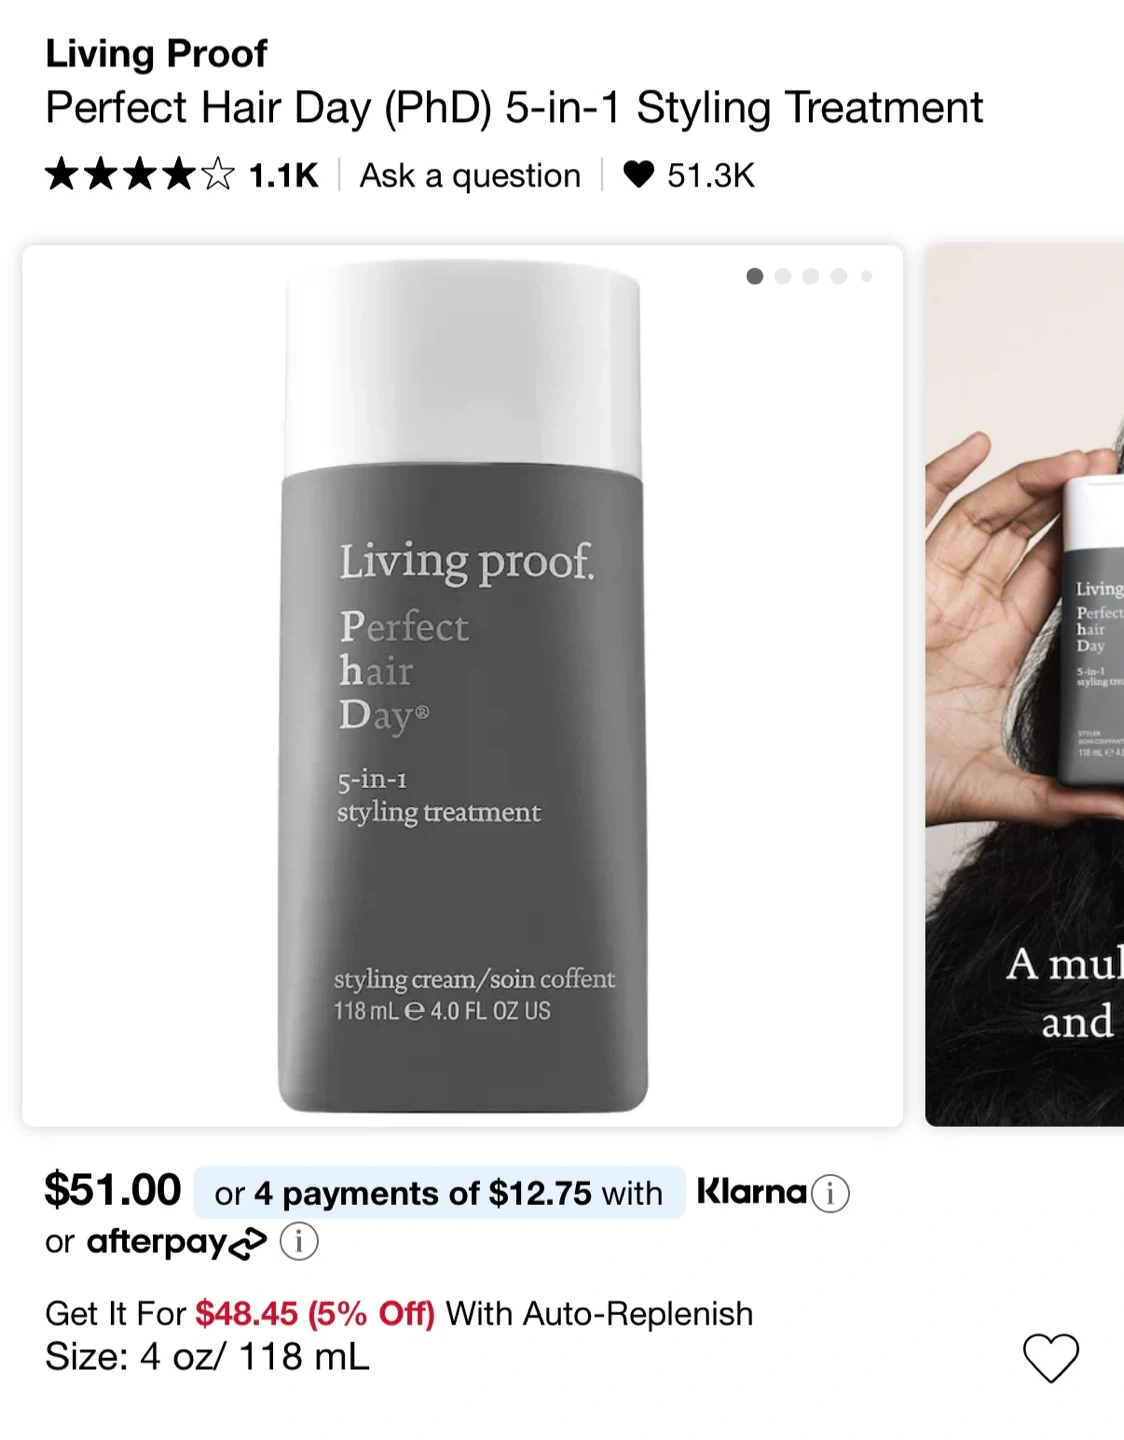
Task: Click the 4 payments of $12.75 offer
Action: tap(438, 1193)
